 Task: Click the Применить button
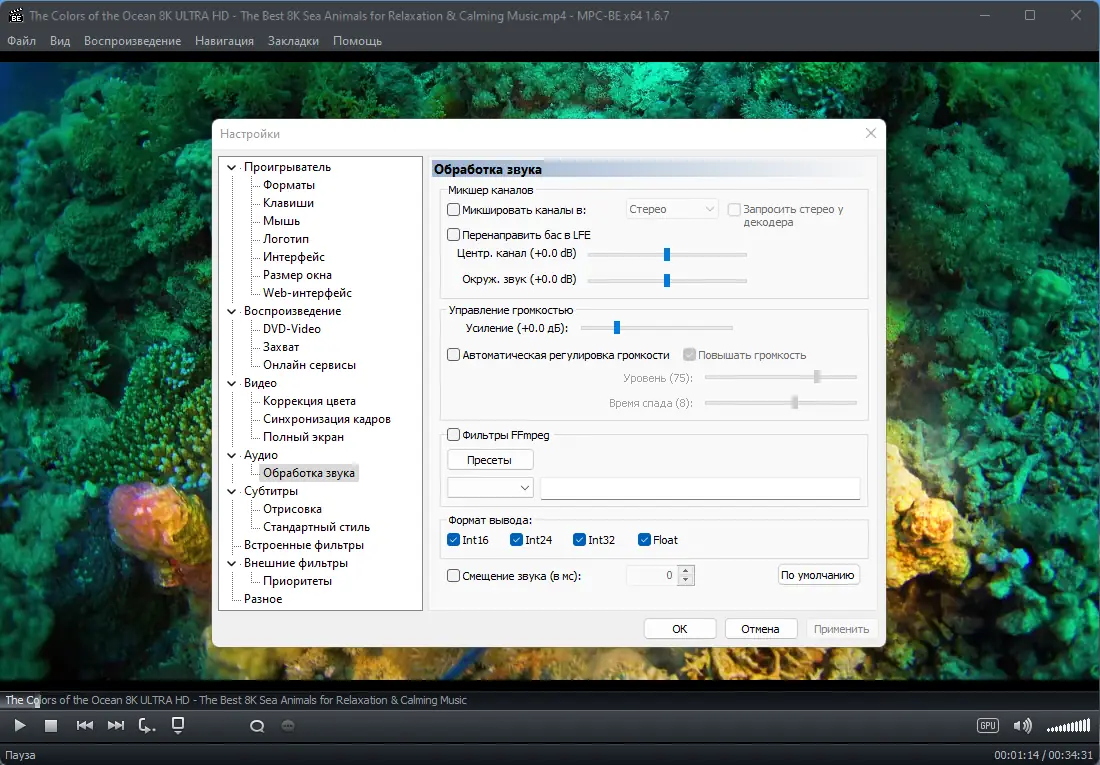point(841,629)
